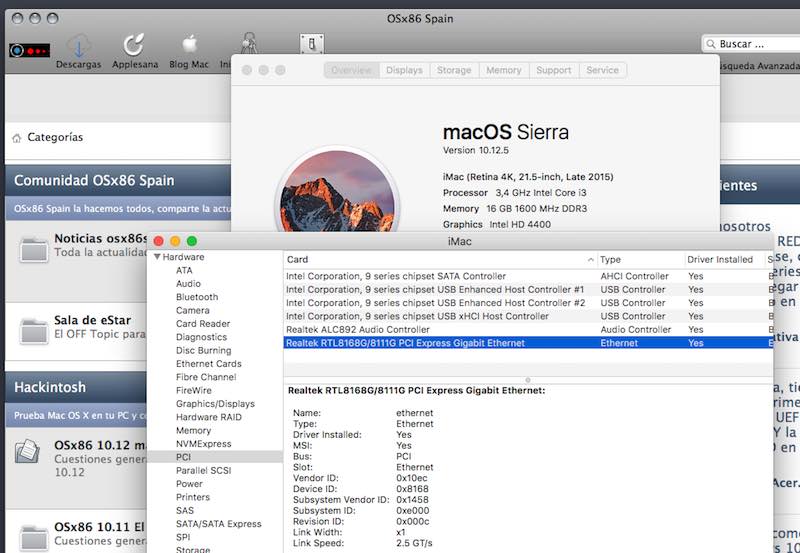Click the Subsystem Vendor ID value 0x1458

412,499
